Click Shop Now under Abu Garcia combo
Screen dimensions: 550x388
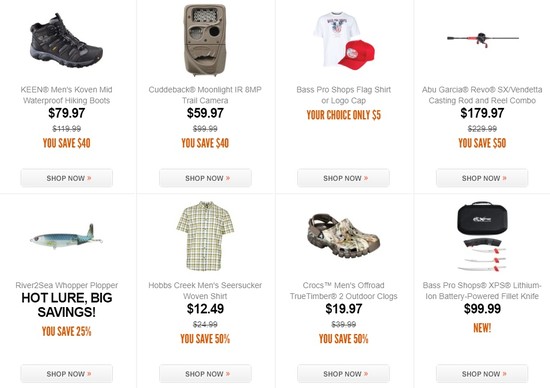[x=482, y=178]
